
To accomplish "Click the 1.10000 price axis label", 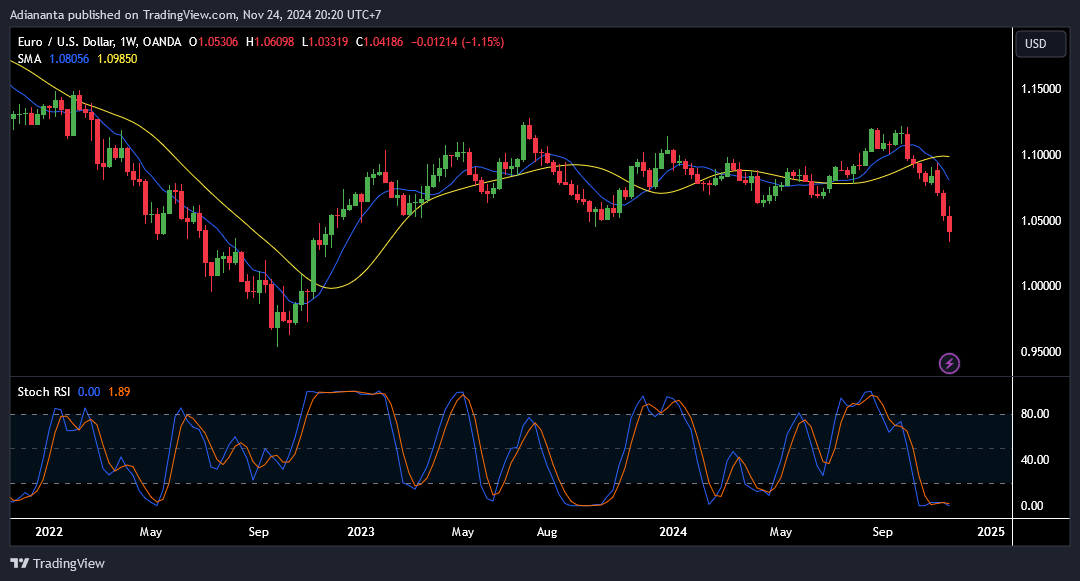I will pos(1041,155).
